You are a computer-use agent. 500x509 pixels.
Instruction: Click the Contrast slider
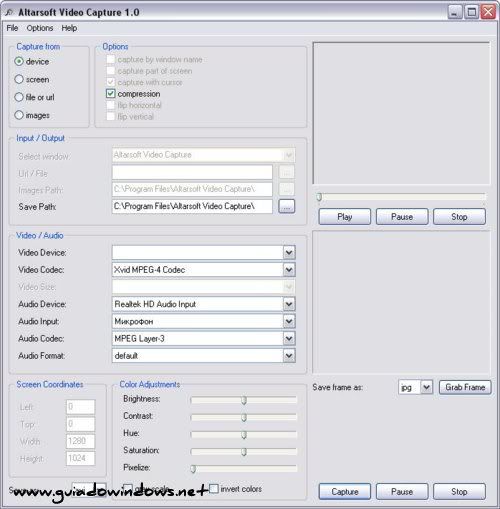[244, 417]
